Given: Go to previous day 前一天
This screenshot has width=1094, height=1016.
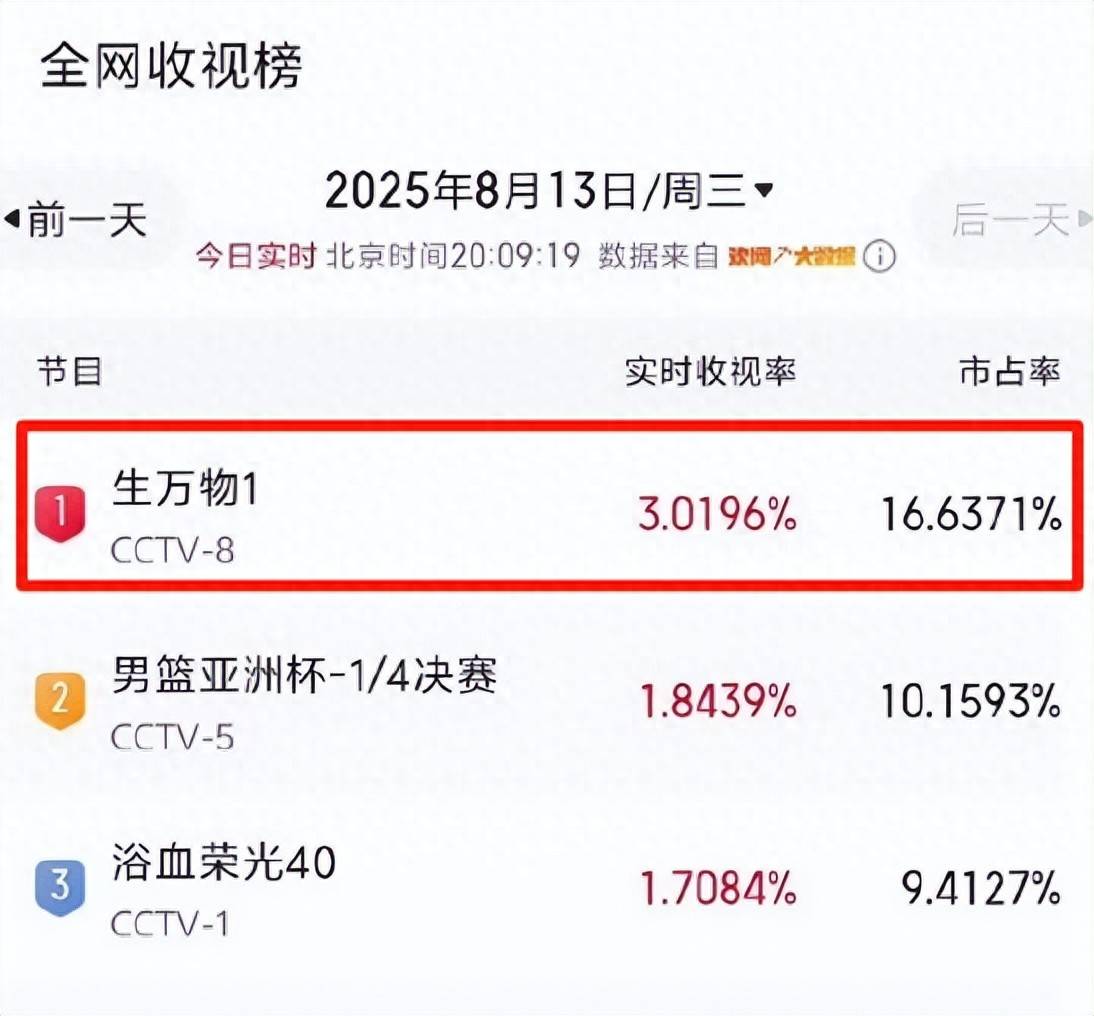Looking at the screenshot, I should [x=87, y=220].
